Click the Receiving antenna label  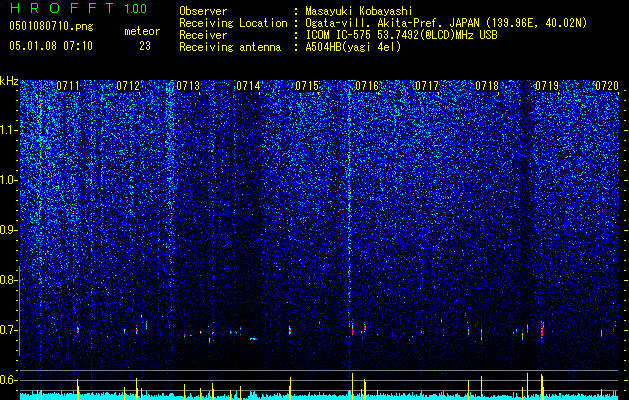click(230, 47)
